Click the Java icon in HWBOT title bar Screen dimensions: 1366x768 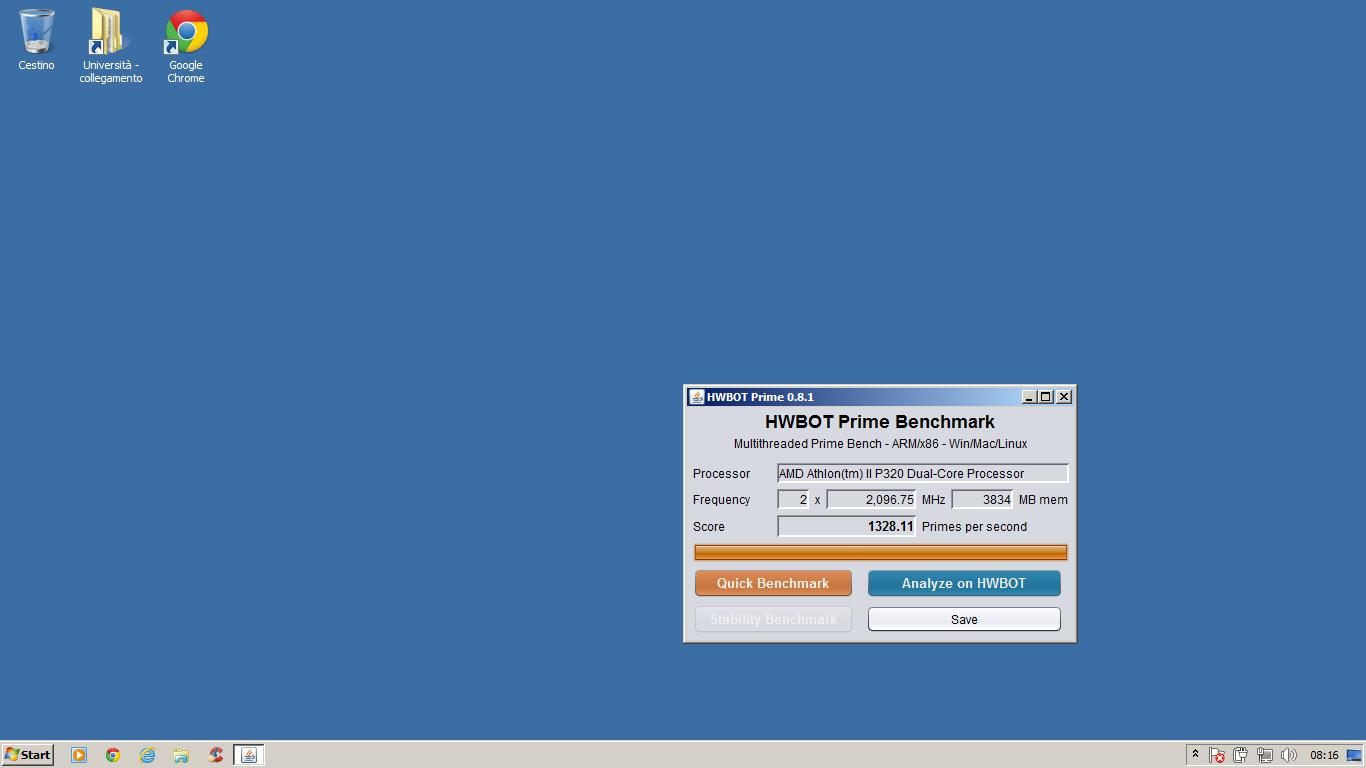(696, 397)
